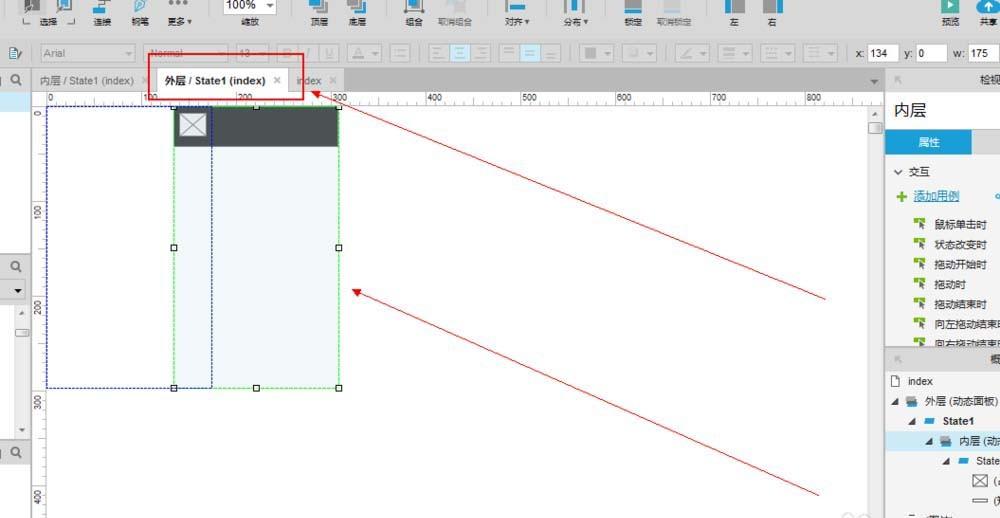Switch to 内层 / State1 (index) tab
The image size is (1000, 518).
click(x=86, y=80)
